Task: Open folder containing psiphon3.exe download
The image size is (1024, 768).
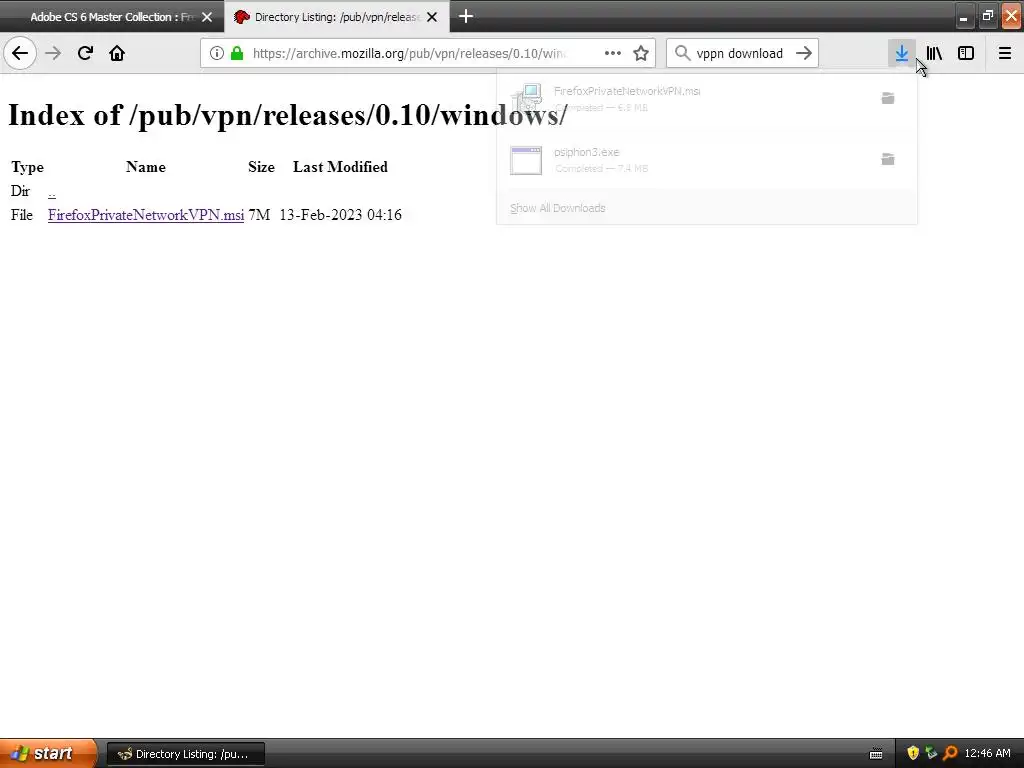Action: 888,159
